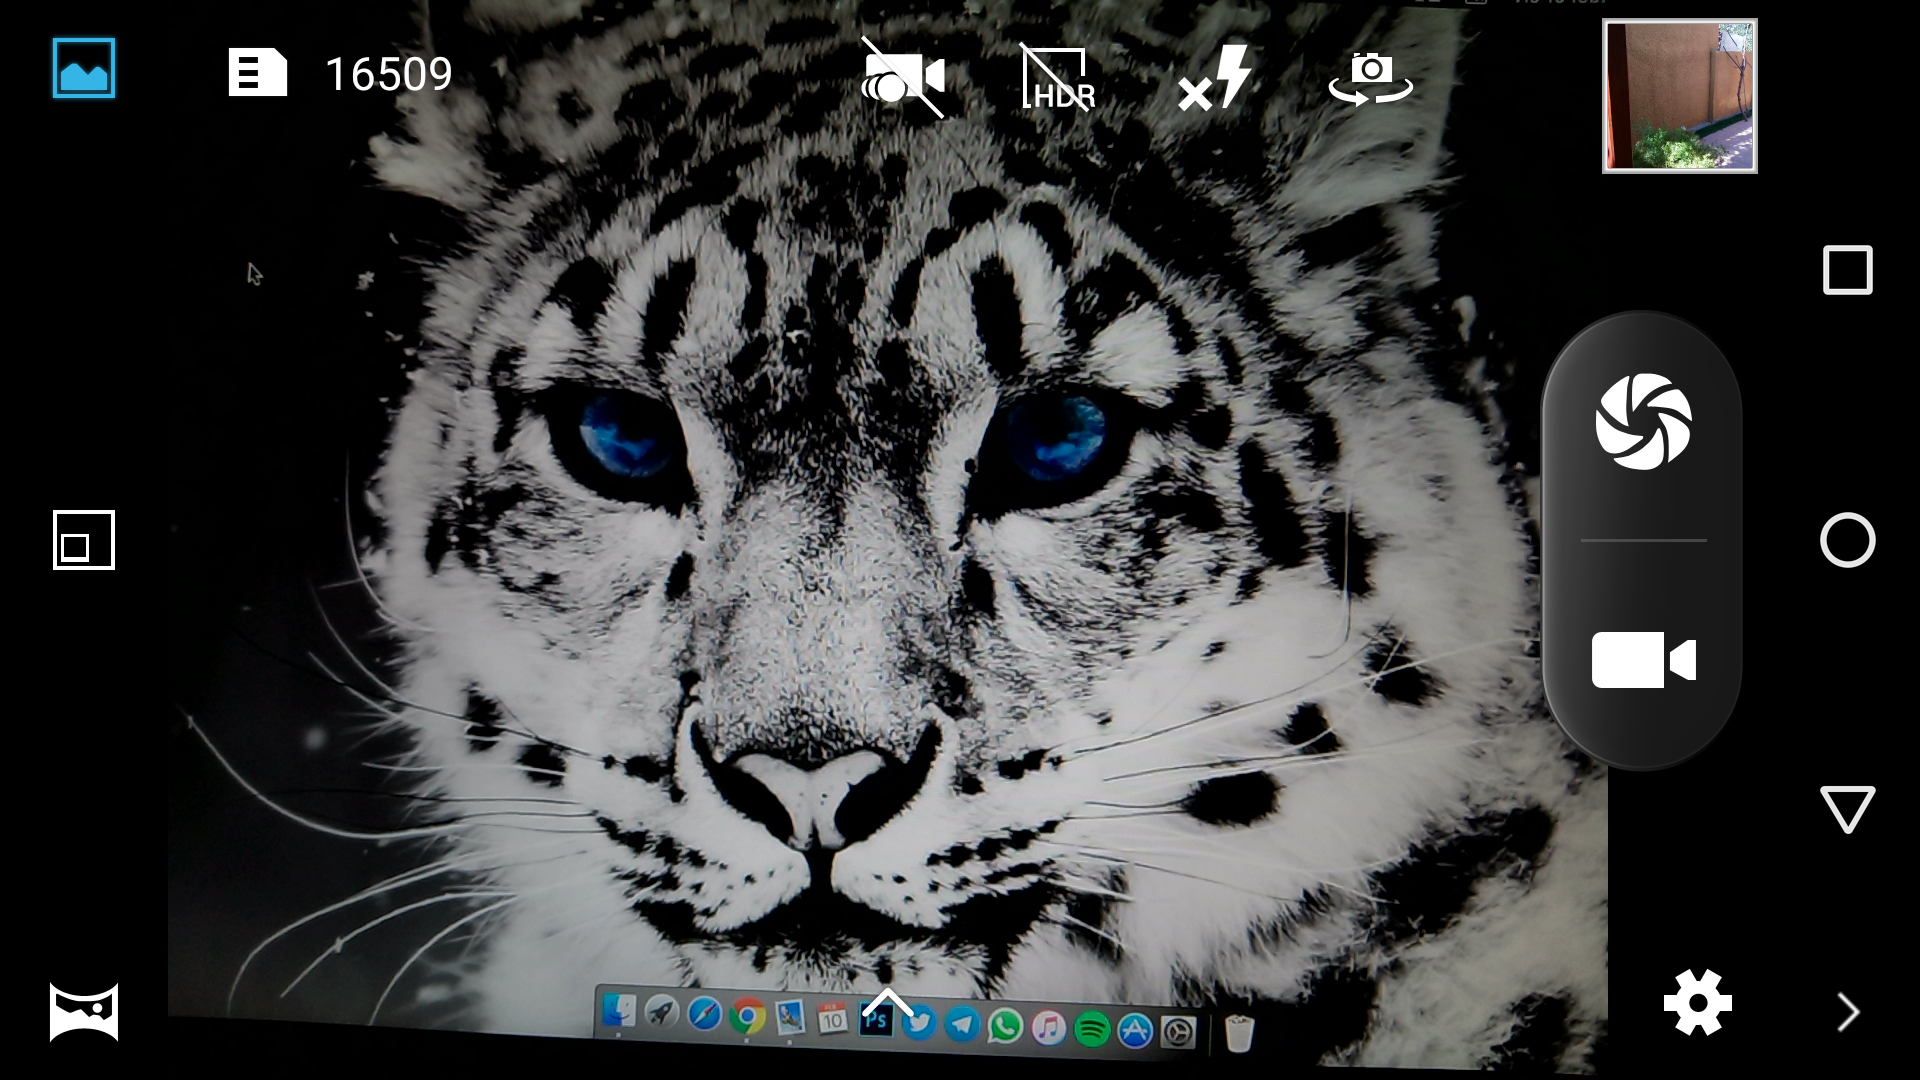The height and width of the screenshot is (1080, 1920).
Task: Enable HDR mode
Action: pos(1058,78)
